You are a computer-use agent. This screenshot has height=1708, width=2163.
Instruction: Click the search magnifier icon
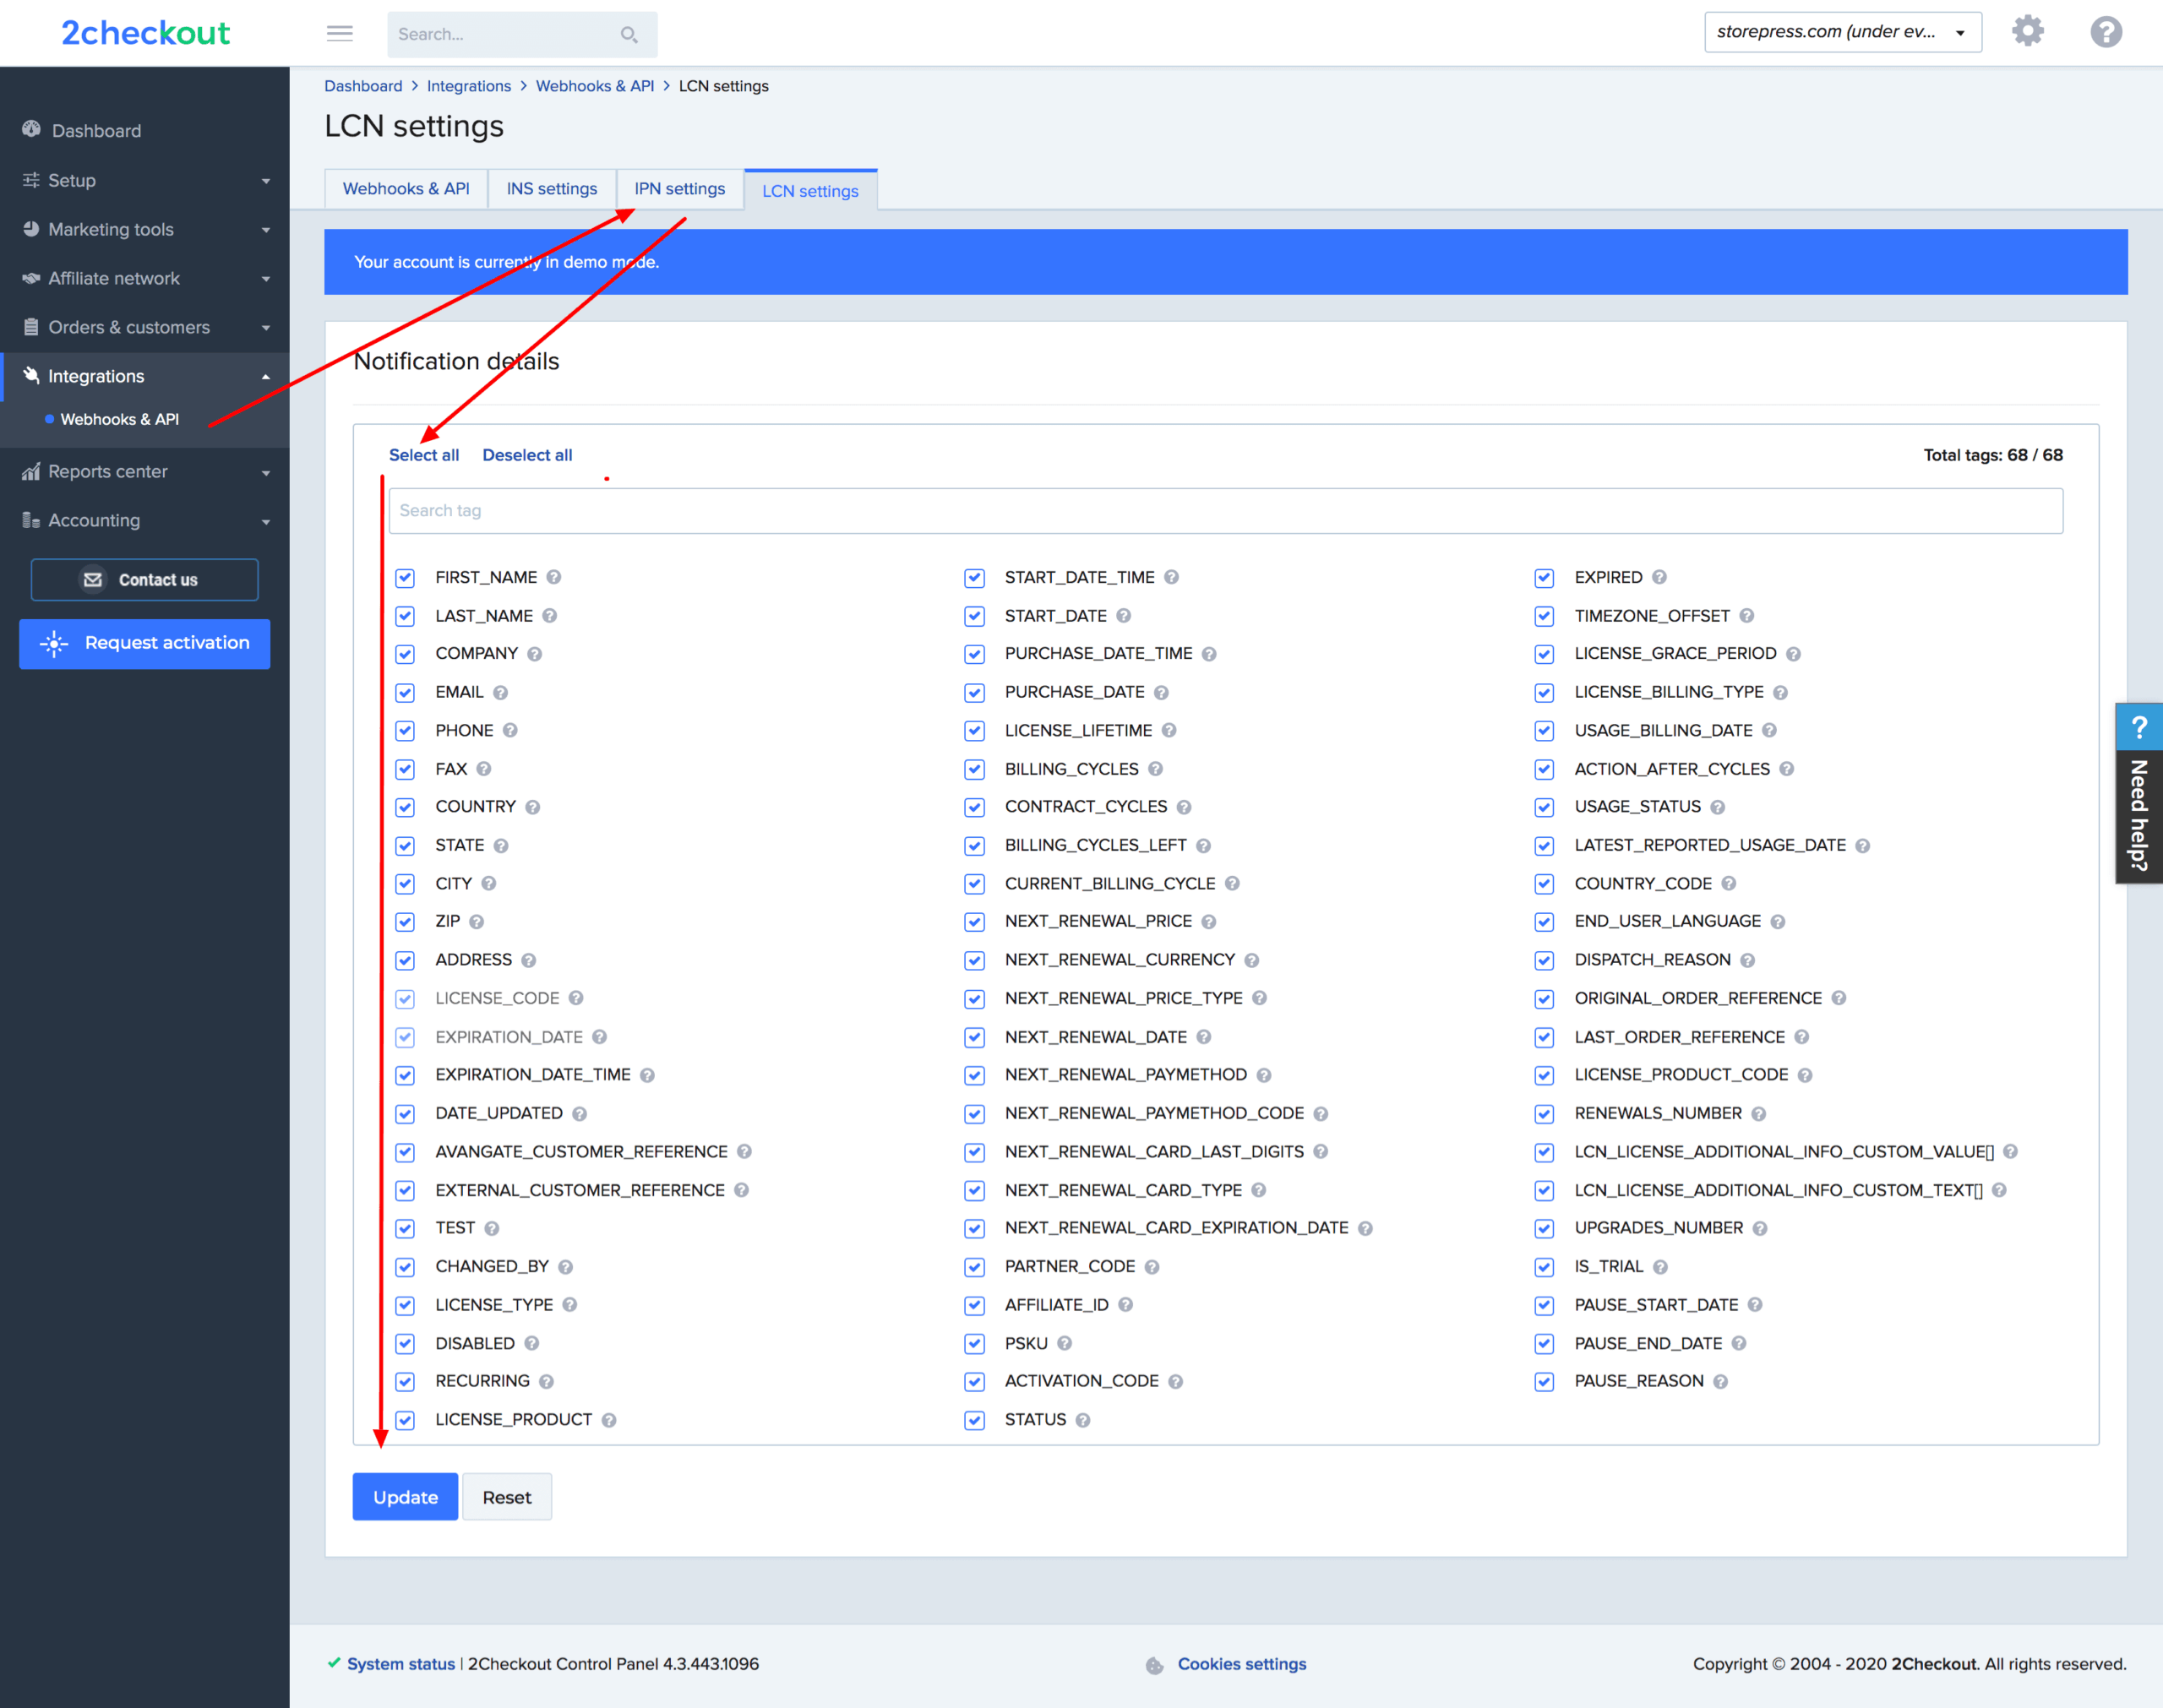tap(629, 33)
